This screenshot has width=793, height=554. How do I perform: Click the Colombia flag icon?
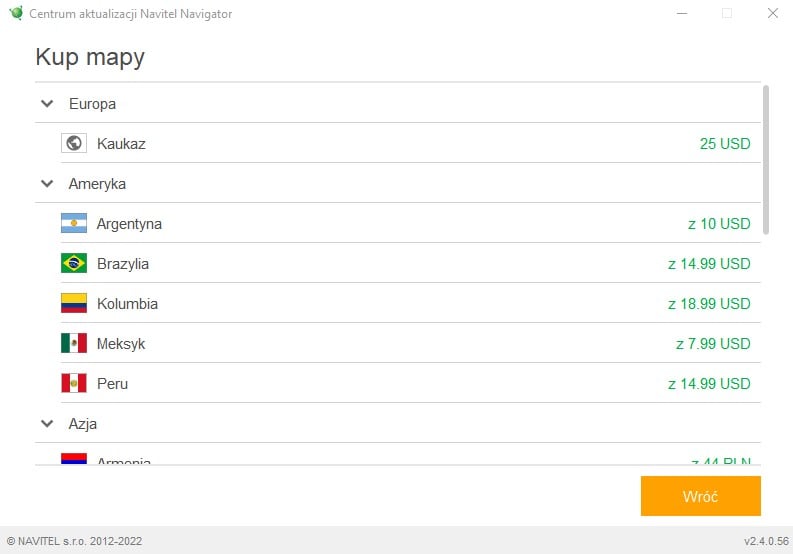[x=74, y=303]
